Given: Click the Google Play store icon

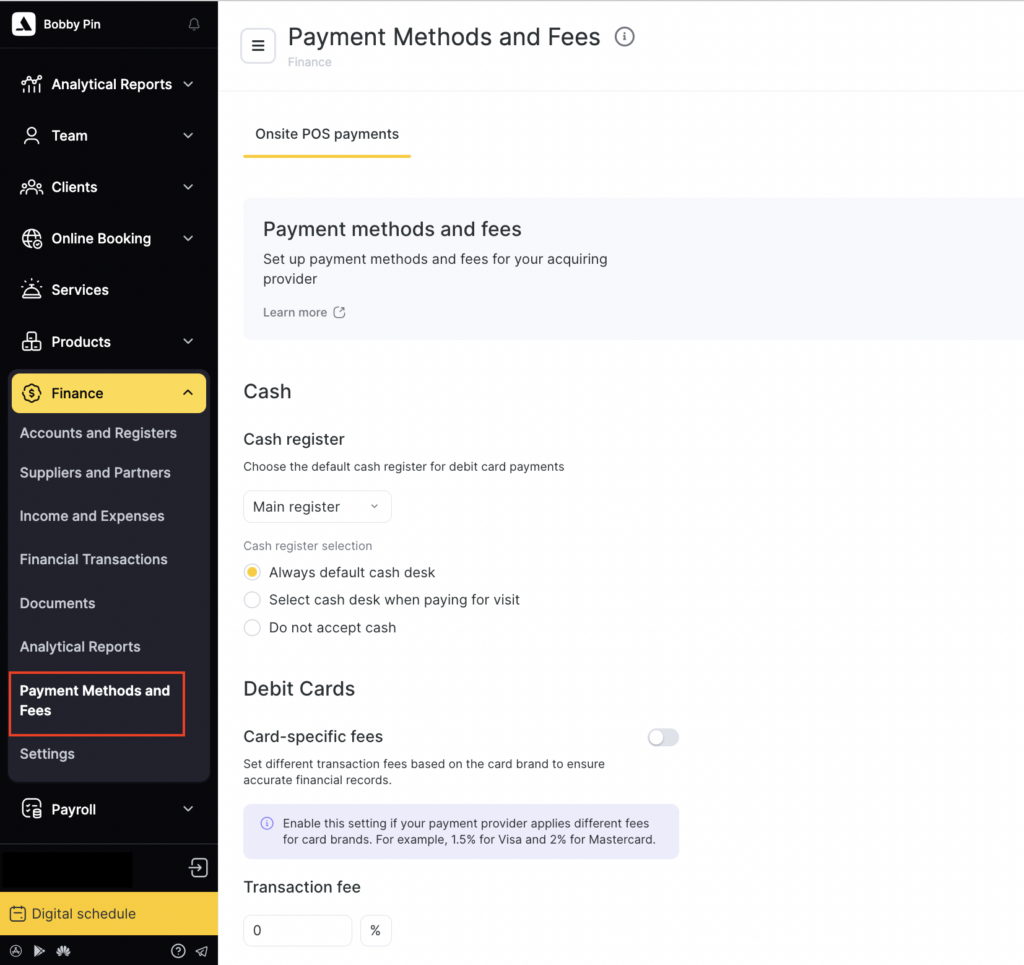Looking at the screenshot, I should coord(39,951).
